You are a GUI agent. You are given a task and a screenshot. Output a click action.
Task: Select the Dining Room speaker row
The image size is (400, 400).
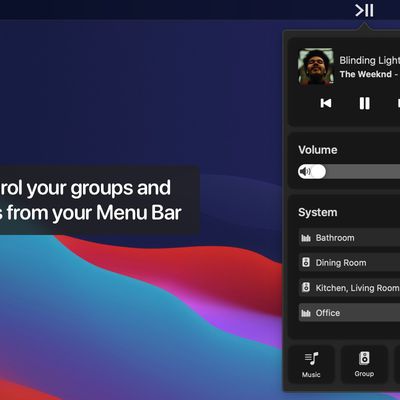click(349, 263)
